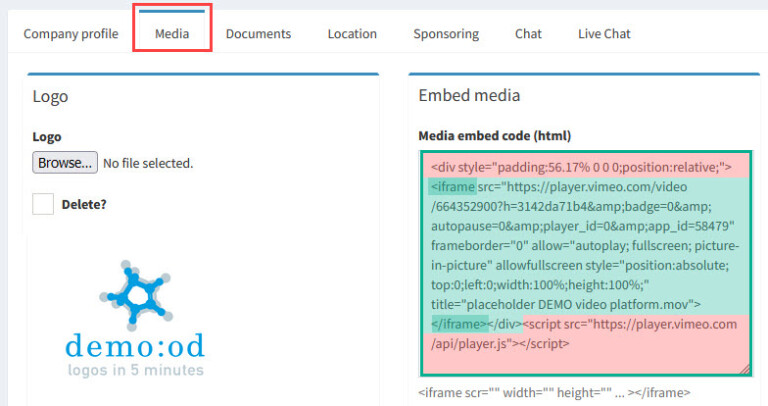
Task: Go to the Sponsoring tab
Action: click(x=446, y=34)
